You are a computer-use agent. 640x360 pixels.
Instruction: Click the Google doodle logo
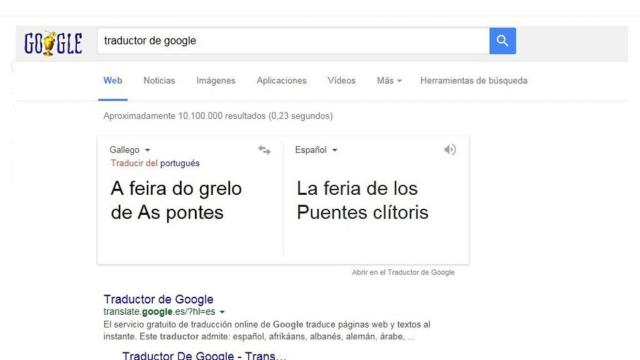point(53,43)
